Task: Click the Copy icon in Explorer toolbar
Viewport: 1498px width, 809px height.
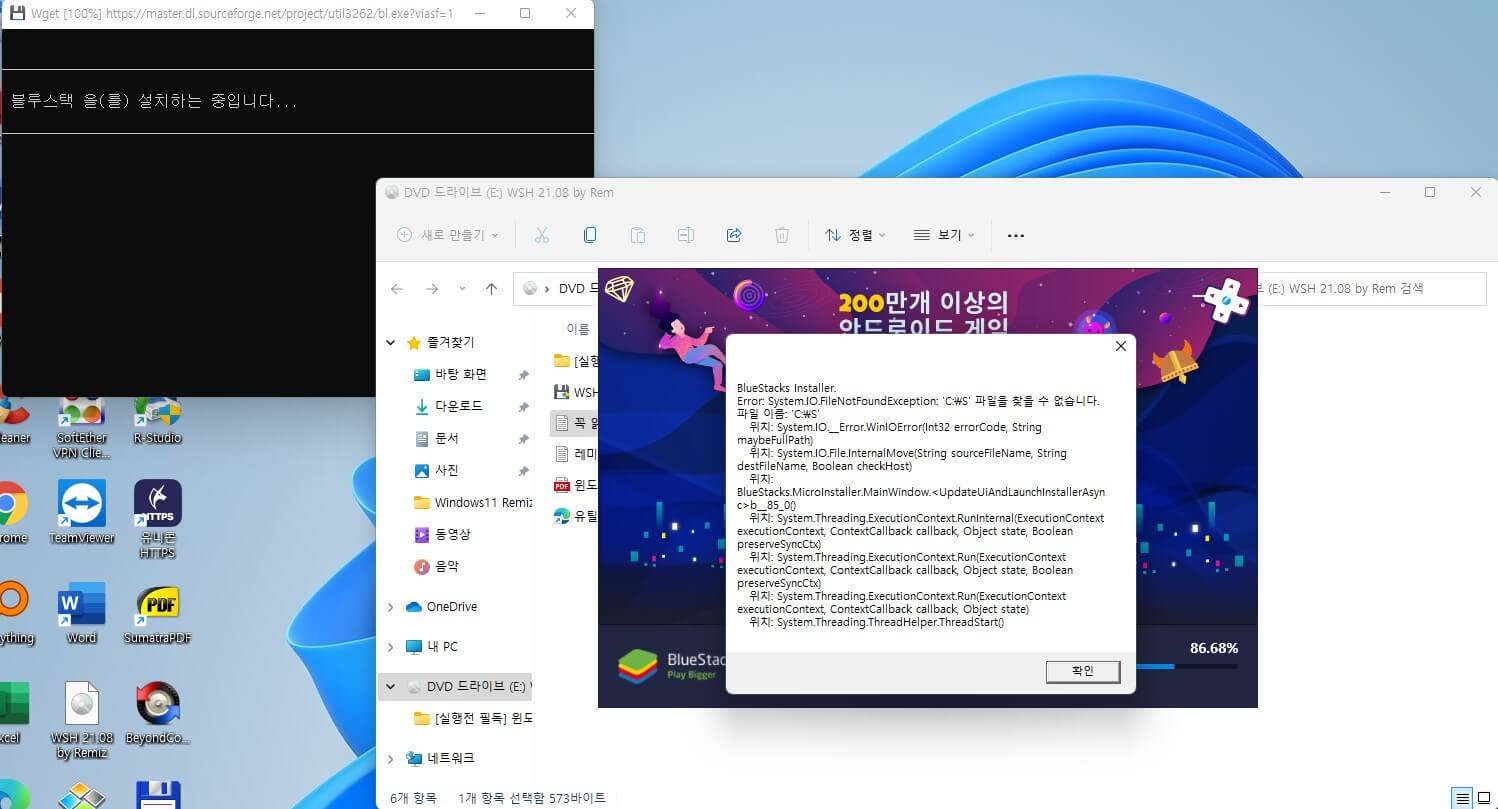Action: [590, 235]
